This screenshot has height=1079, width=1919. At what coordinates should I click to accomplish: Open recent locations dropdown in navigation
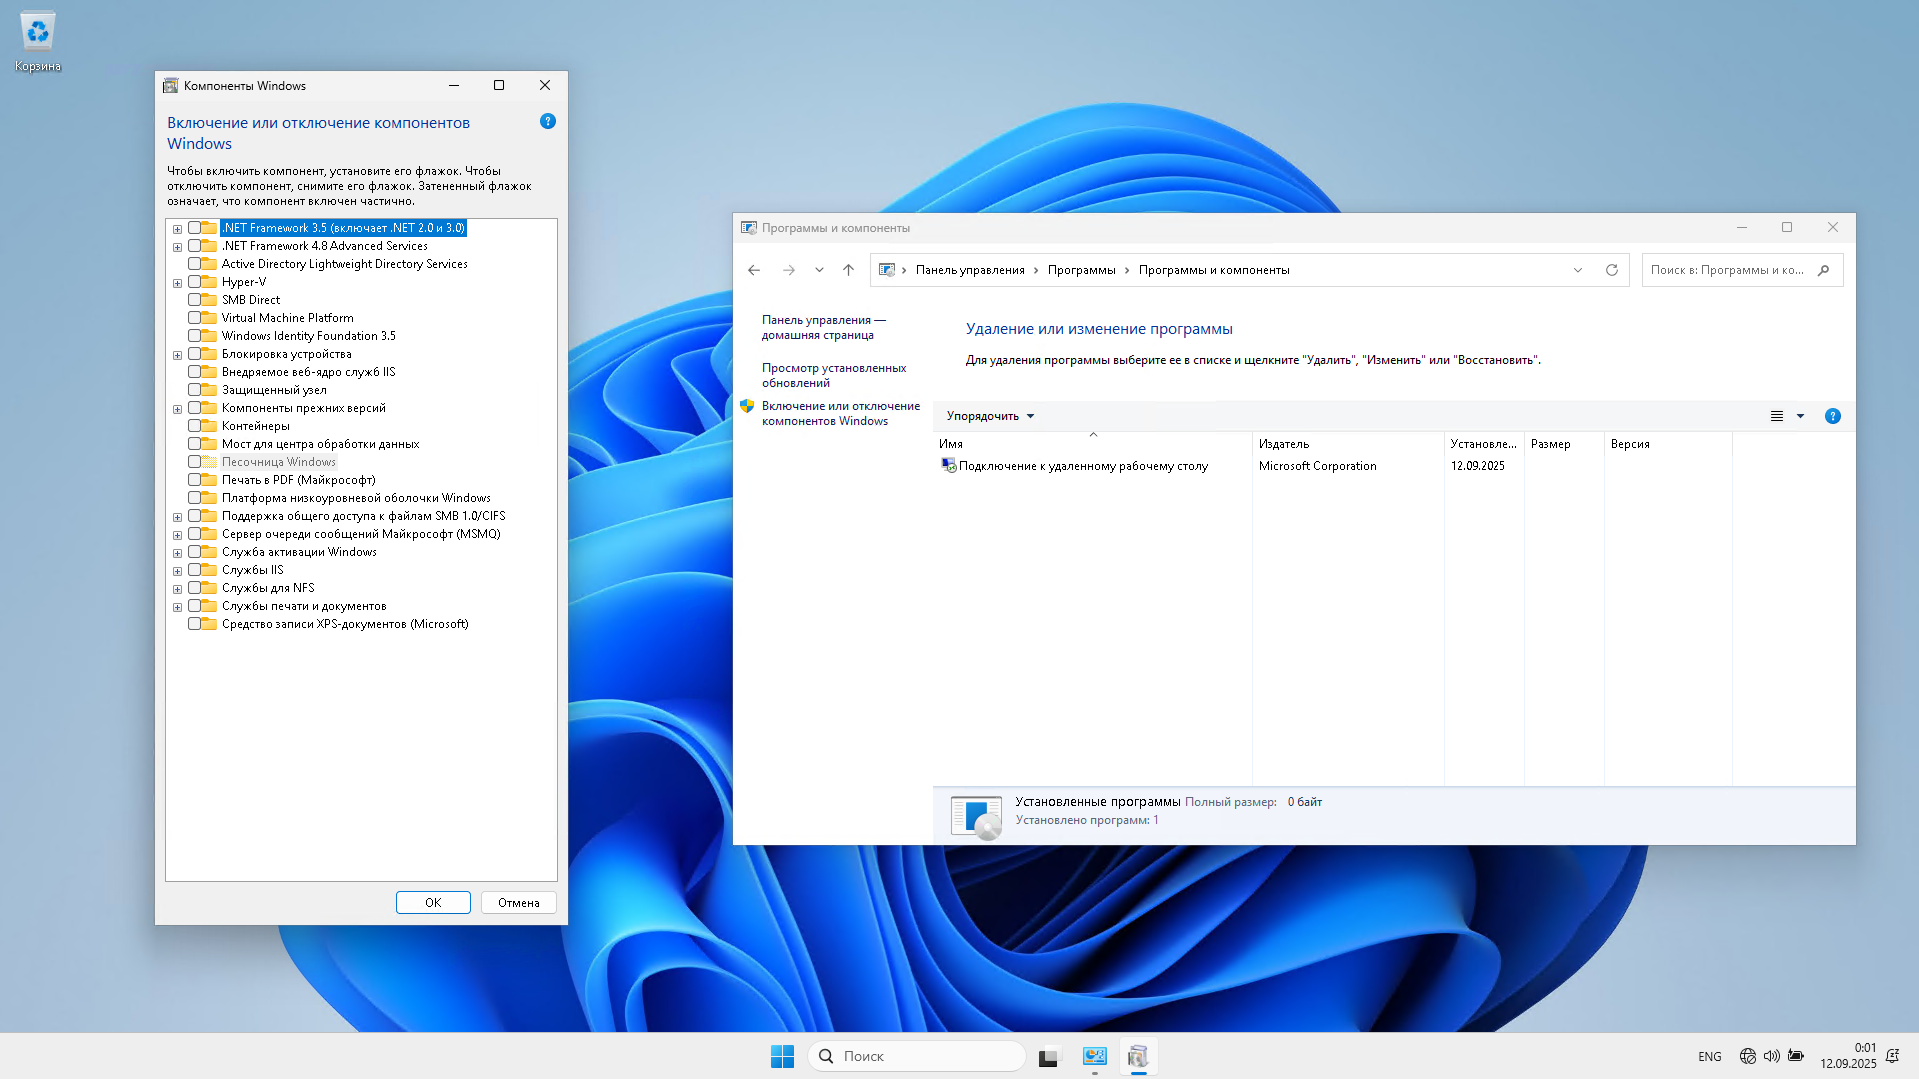coord(819,270)
